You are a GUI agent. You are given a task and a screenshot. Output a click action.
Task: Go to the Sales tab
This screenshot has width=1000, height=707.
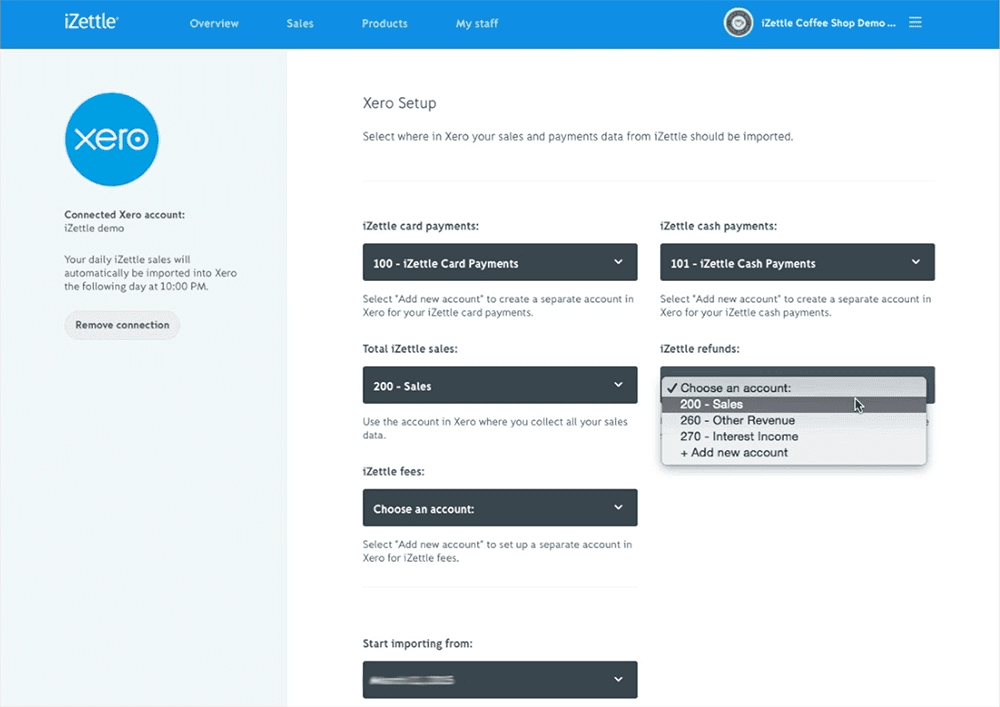300,24
